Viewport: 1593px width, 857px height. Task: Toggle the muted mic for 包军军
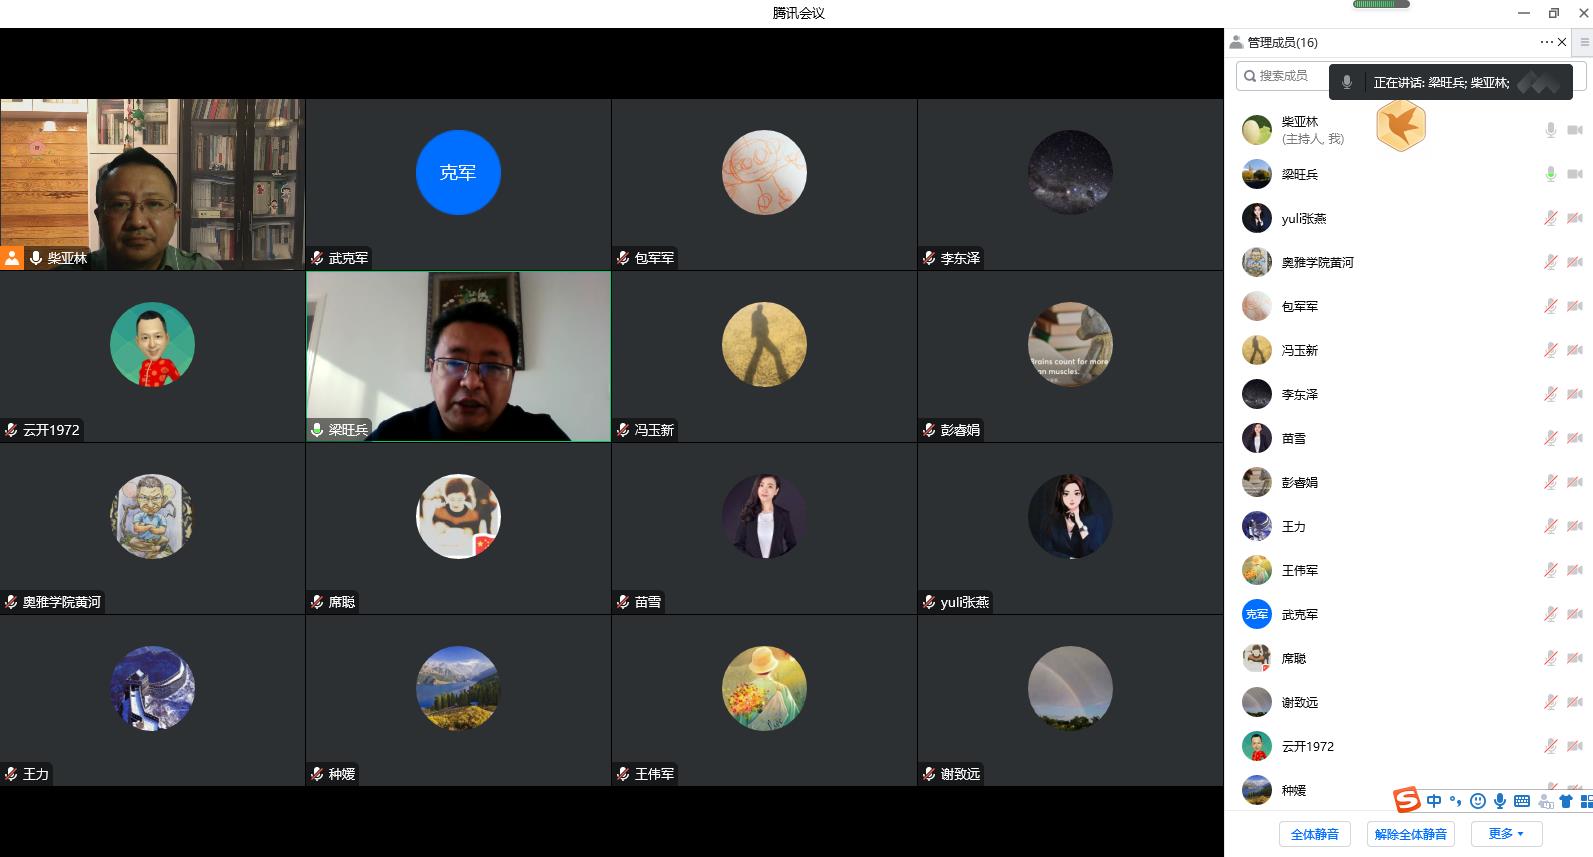1550,306
